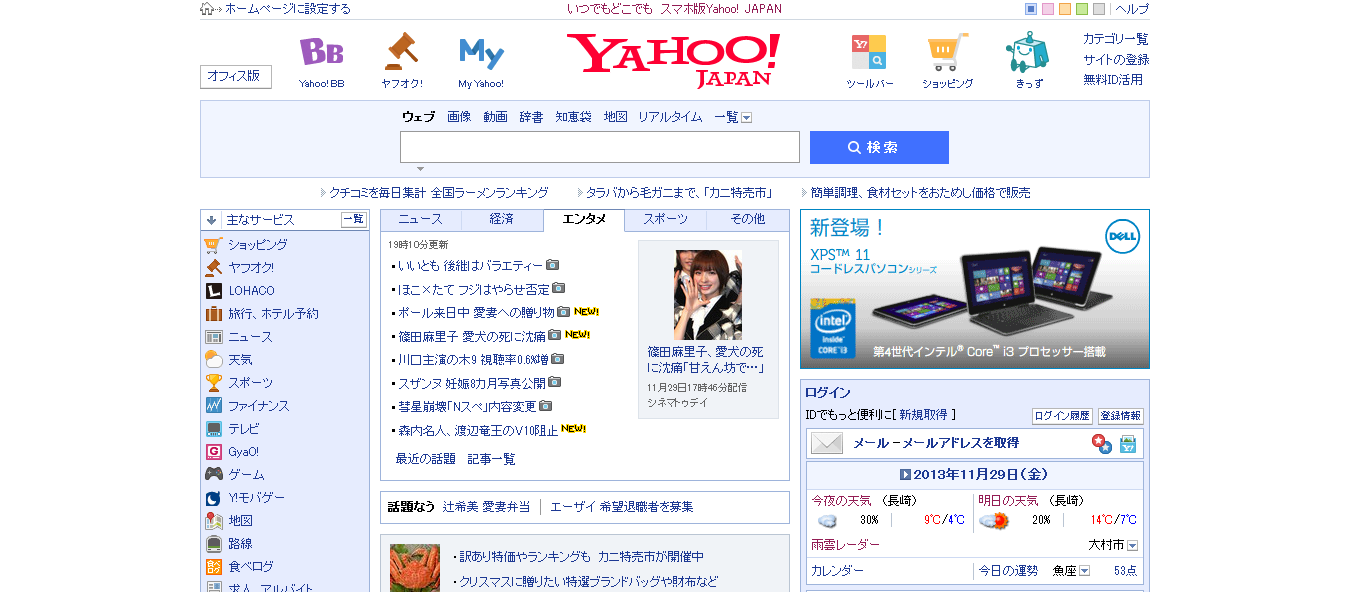Click the Finance chart icon in sidebar
Image resolution: width=1349 pixels, height=592 pixels.
[x=213, y=405]
